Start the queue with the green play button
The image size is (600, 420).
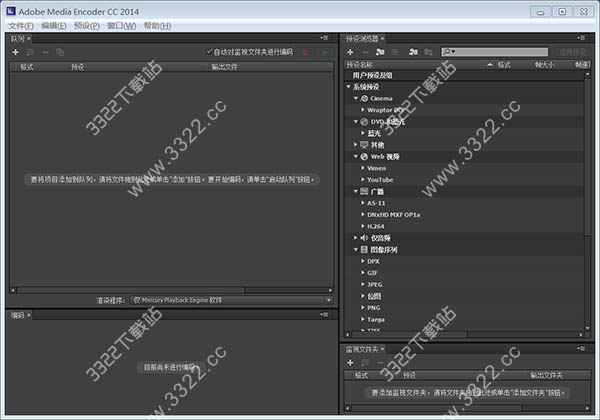click(x=324, y=52)
